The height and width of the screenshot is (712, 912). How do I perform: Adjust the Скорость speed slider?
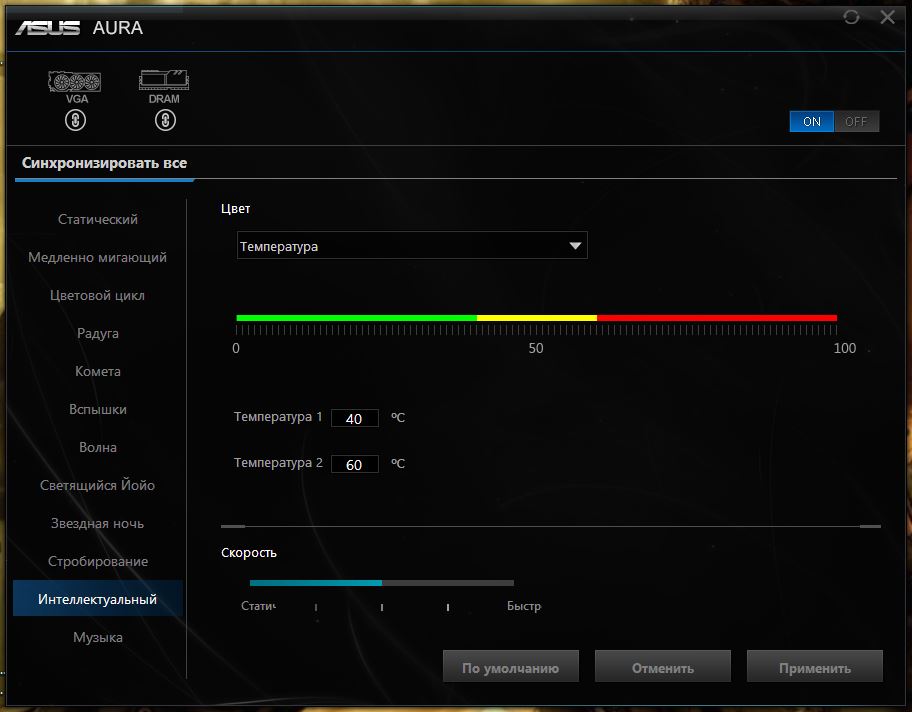[x=382, y=583]
